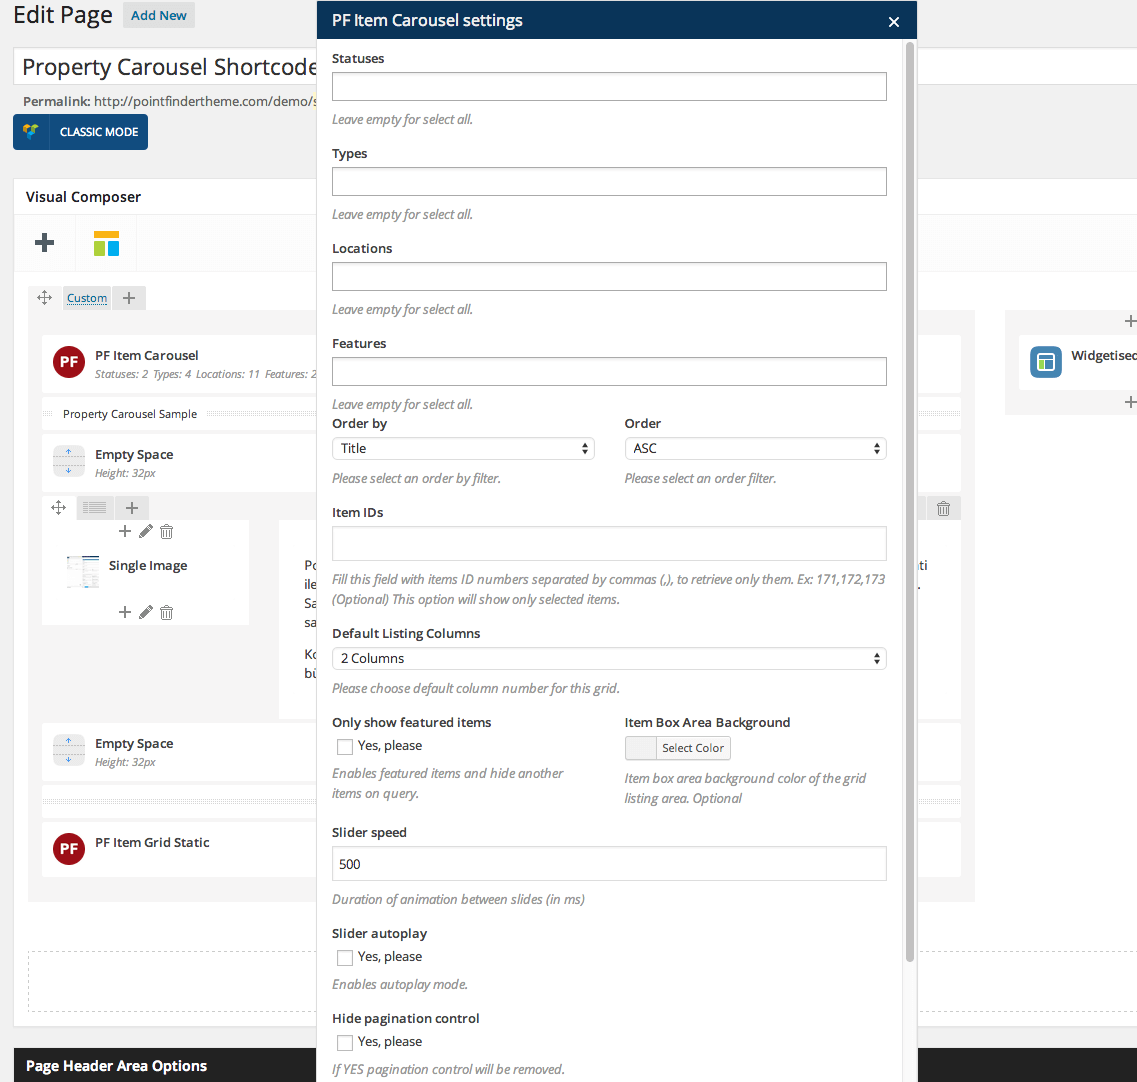
Task: Click the Custom row layout link
Action: point(87,298)
